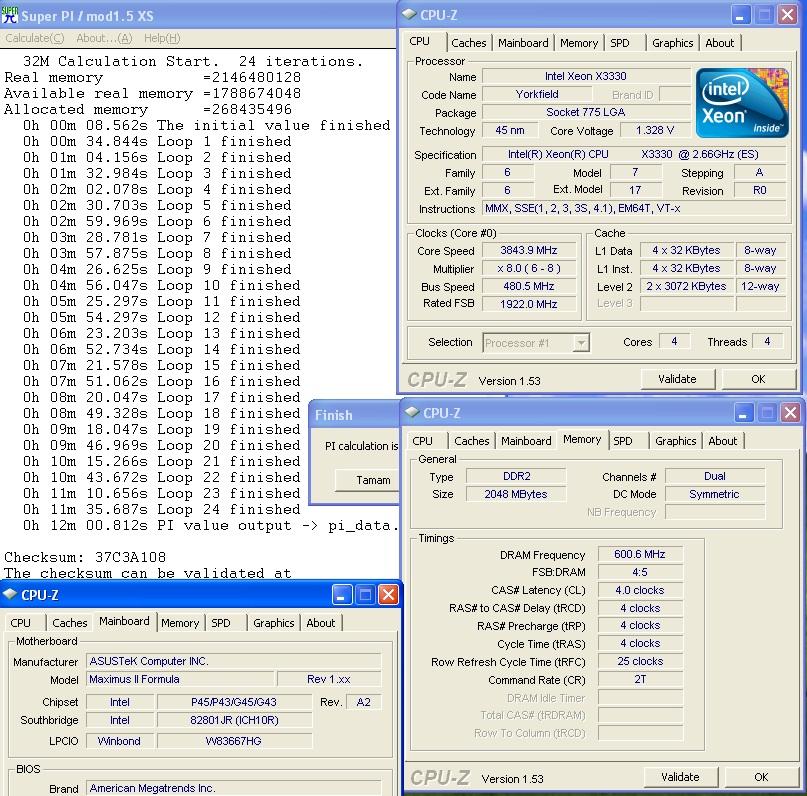Click the 82801JR (ICH10R) southbridge field
The width and height of the screenshot is (807, 796).
pos(234,720)
